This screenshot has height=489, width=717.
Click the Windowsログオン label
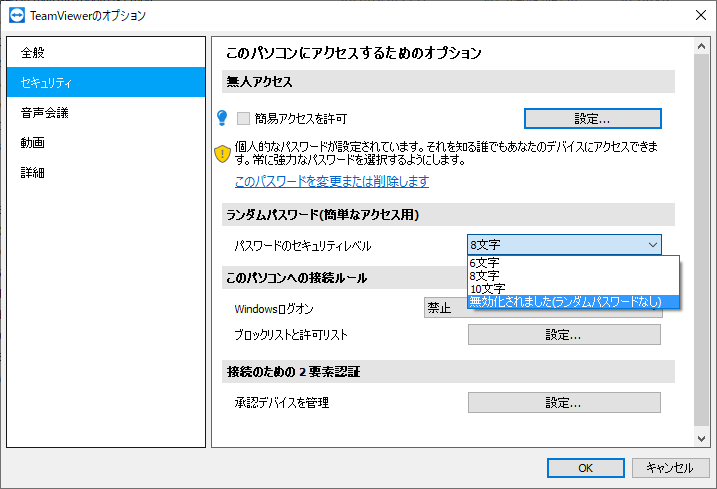pos(274,309)
